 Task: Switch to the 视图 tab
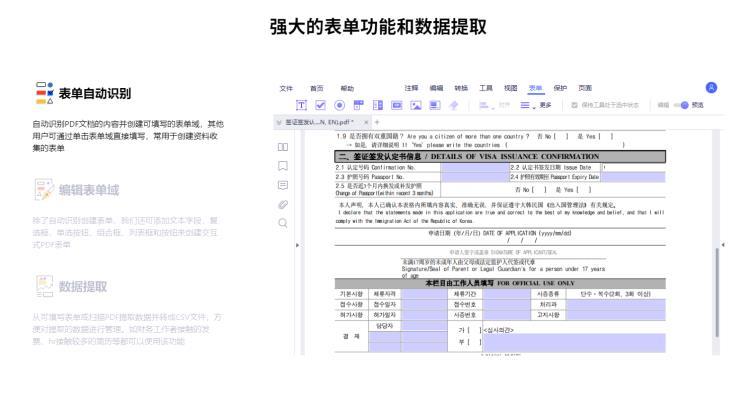pos(511,88)
